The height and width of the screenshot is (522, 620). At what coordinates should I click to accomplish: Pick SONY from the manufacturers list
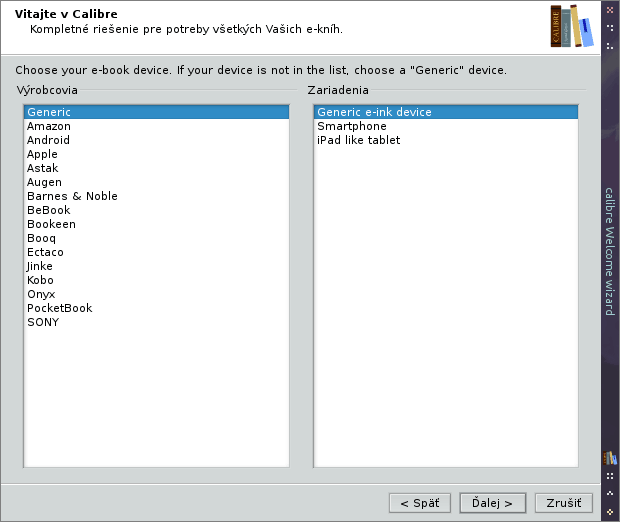pos(157,322)
